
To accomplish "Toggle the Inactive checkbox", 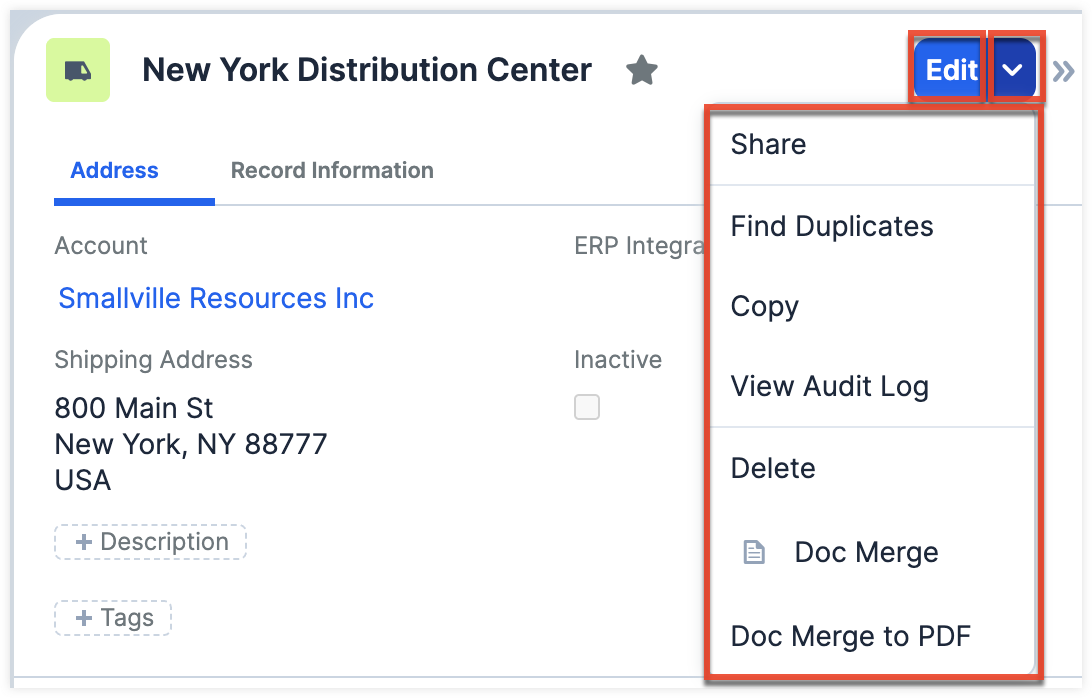I will (x=586, y=407).
